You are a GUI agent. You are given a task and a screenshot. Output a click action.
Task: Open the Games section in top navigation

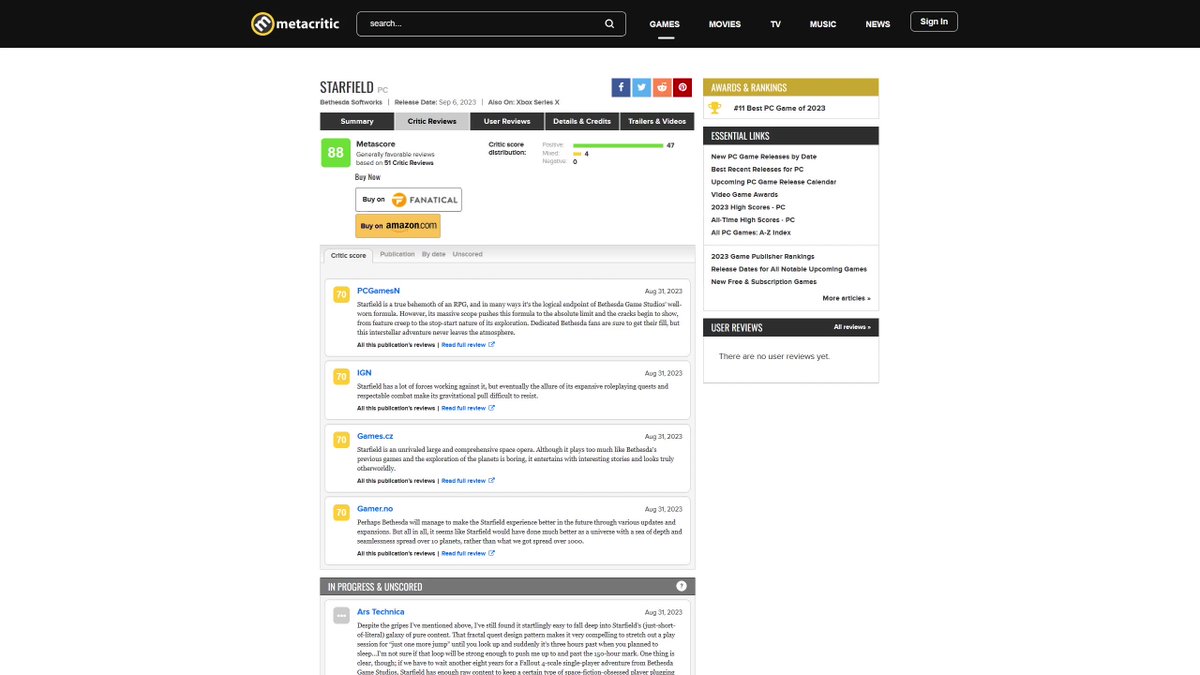pos(664,24)
